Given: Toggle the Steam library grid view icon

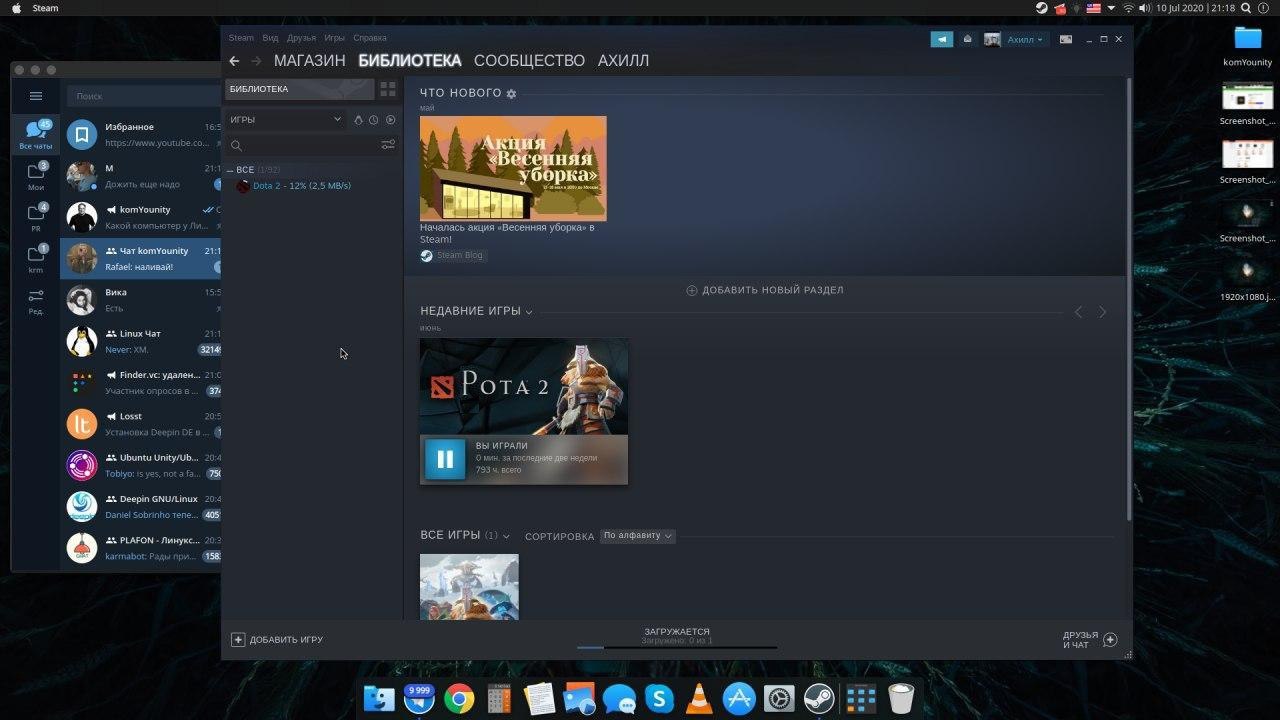Looking at the screenshot, I should coord(388,89).
